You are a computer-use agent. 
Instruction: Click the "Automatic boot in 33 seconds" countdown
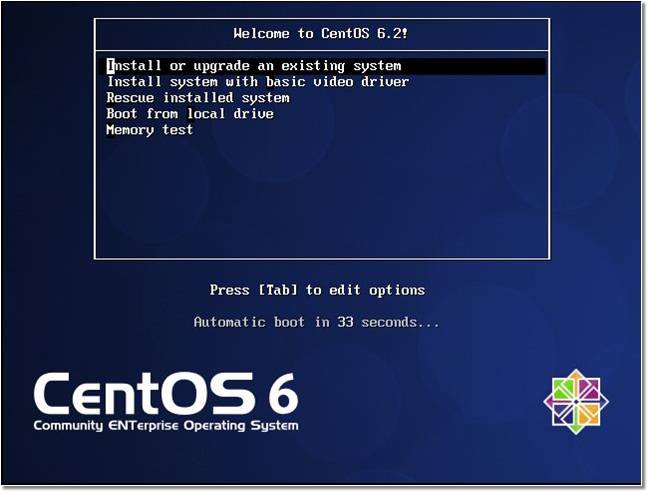click(316, 322)
